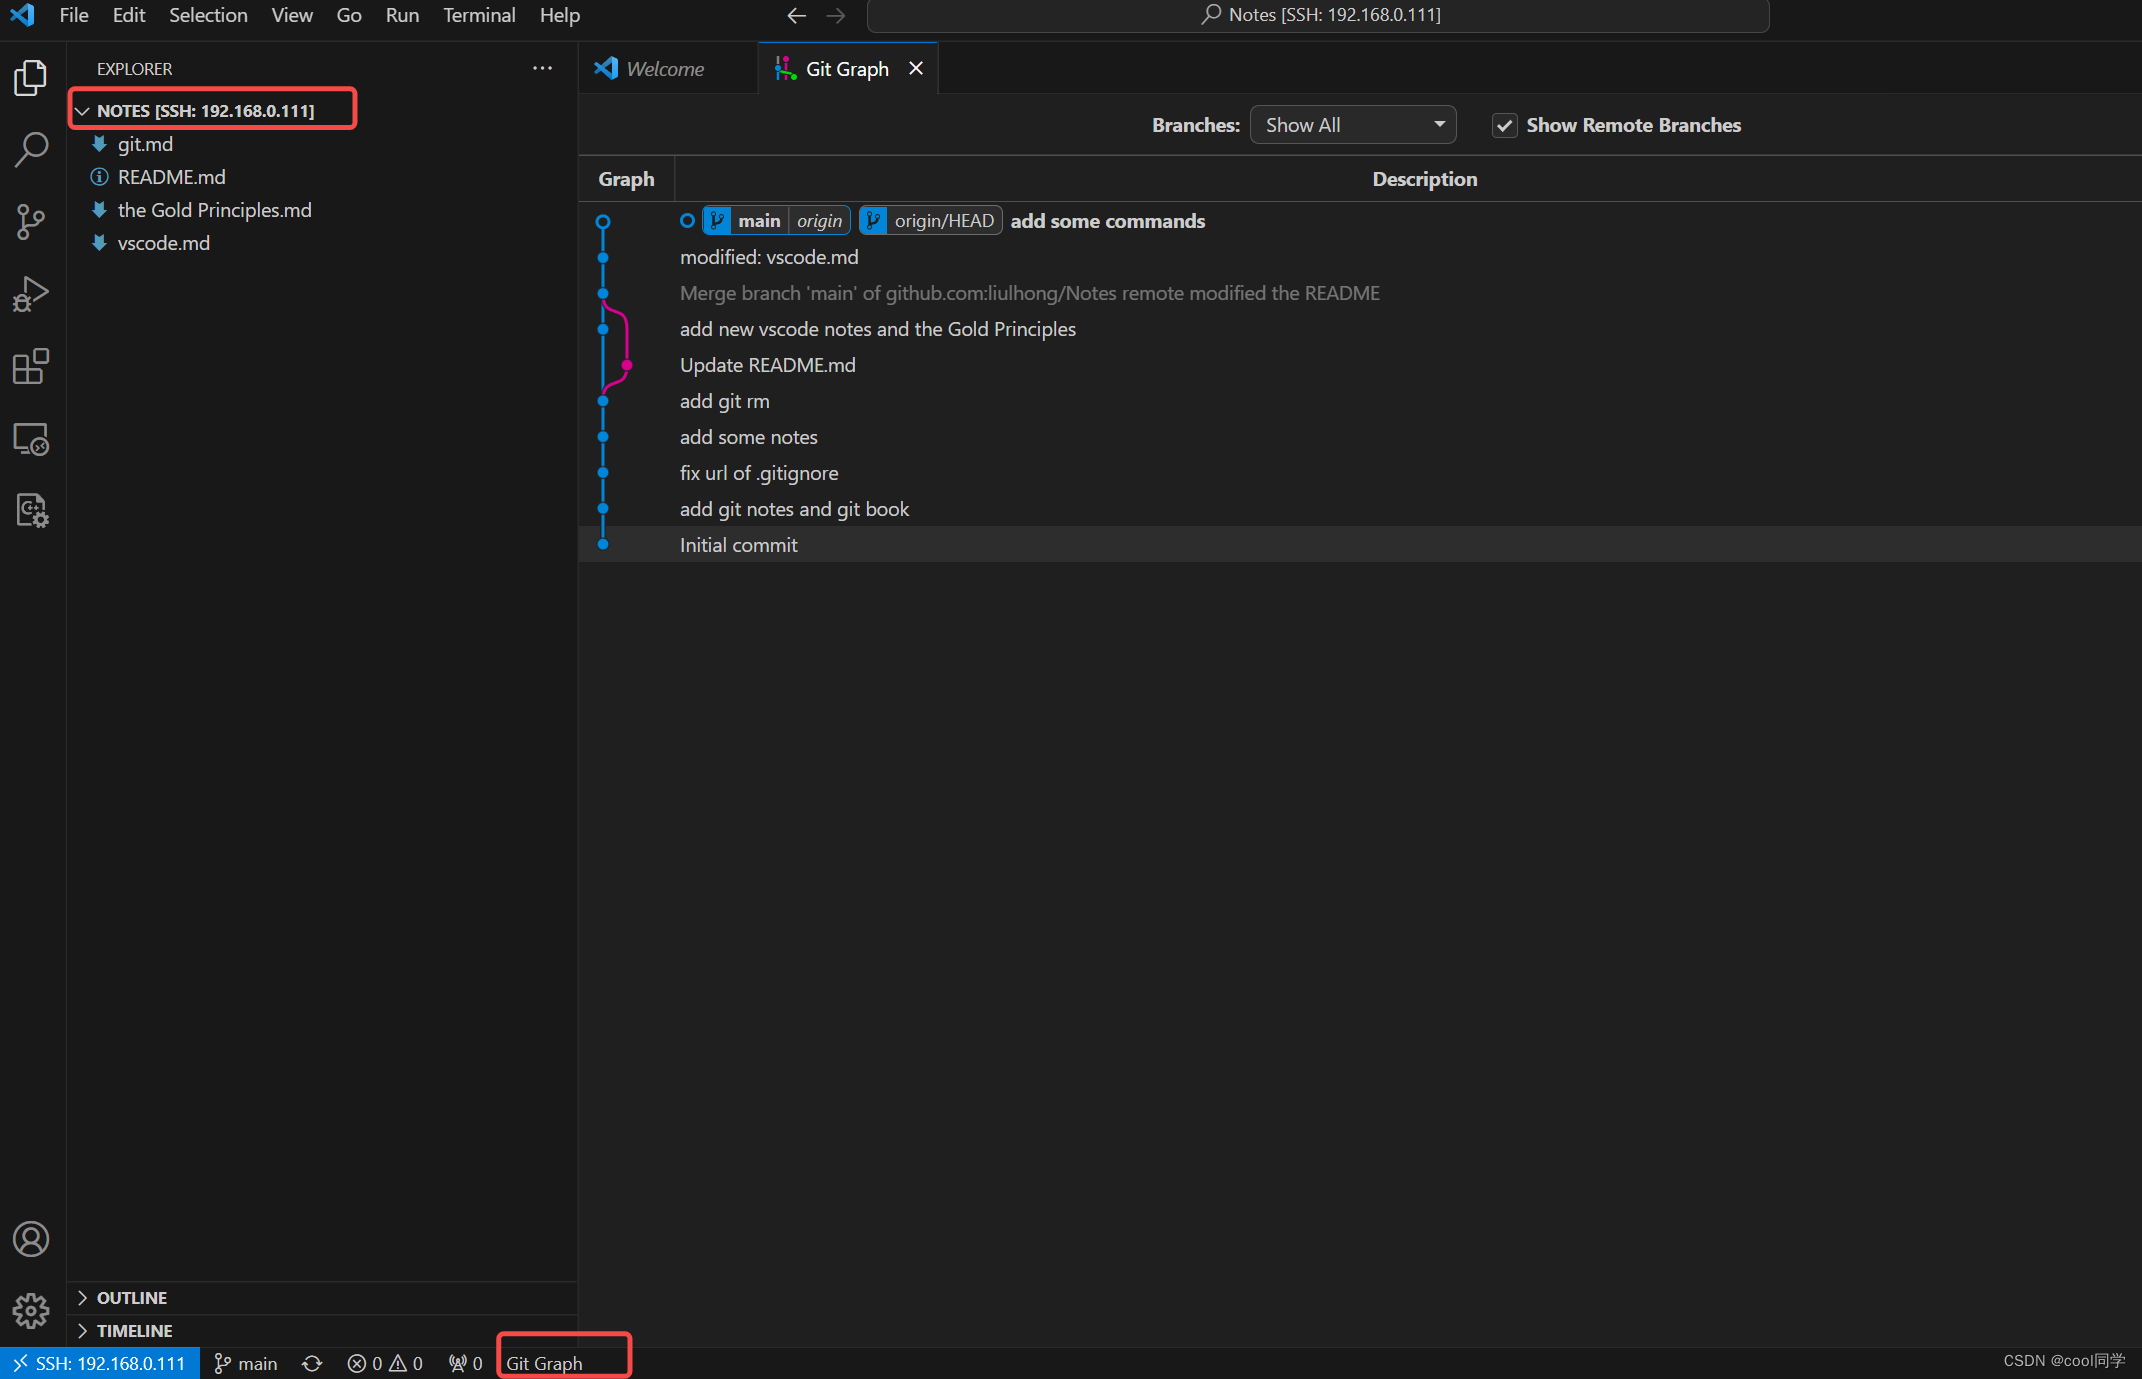The height and width of the screenshot is (1379, 2142).
Task: Open the Source Control view
Action: [x=31, y=222]
